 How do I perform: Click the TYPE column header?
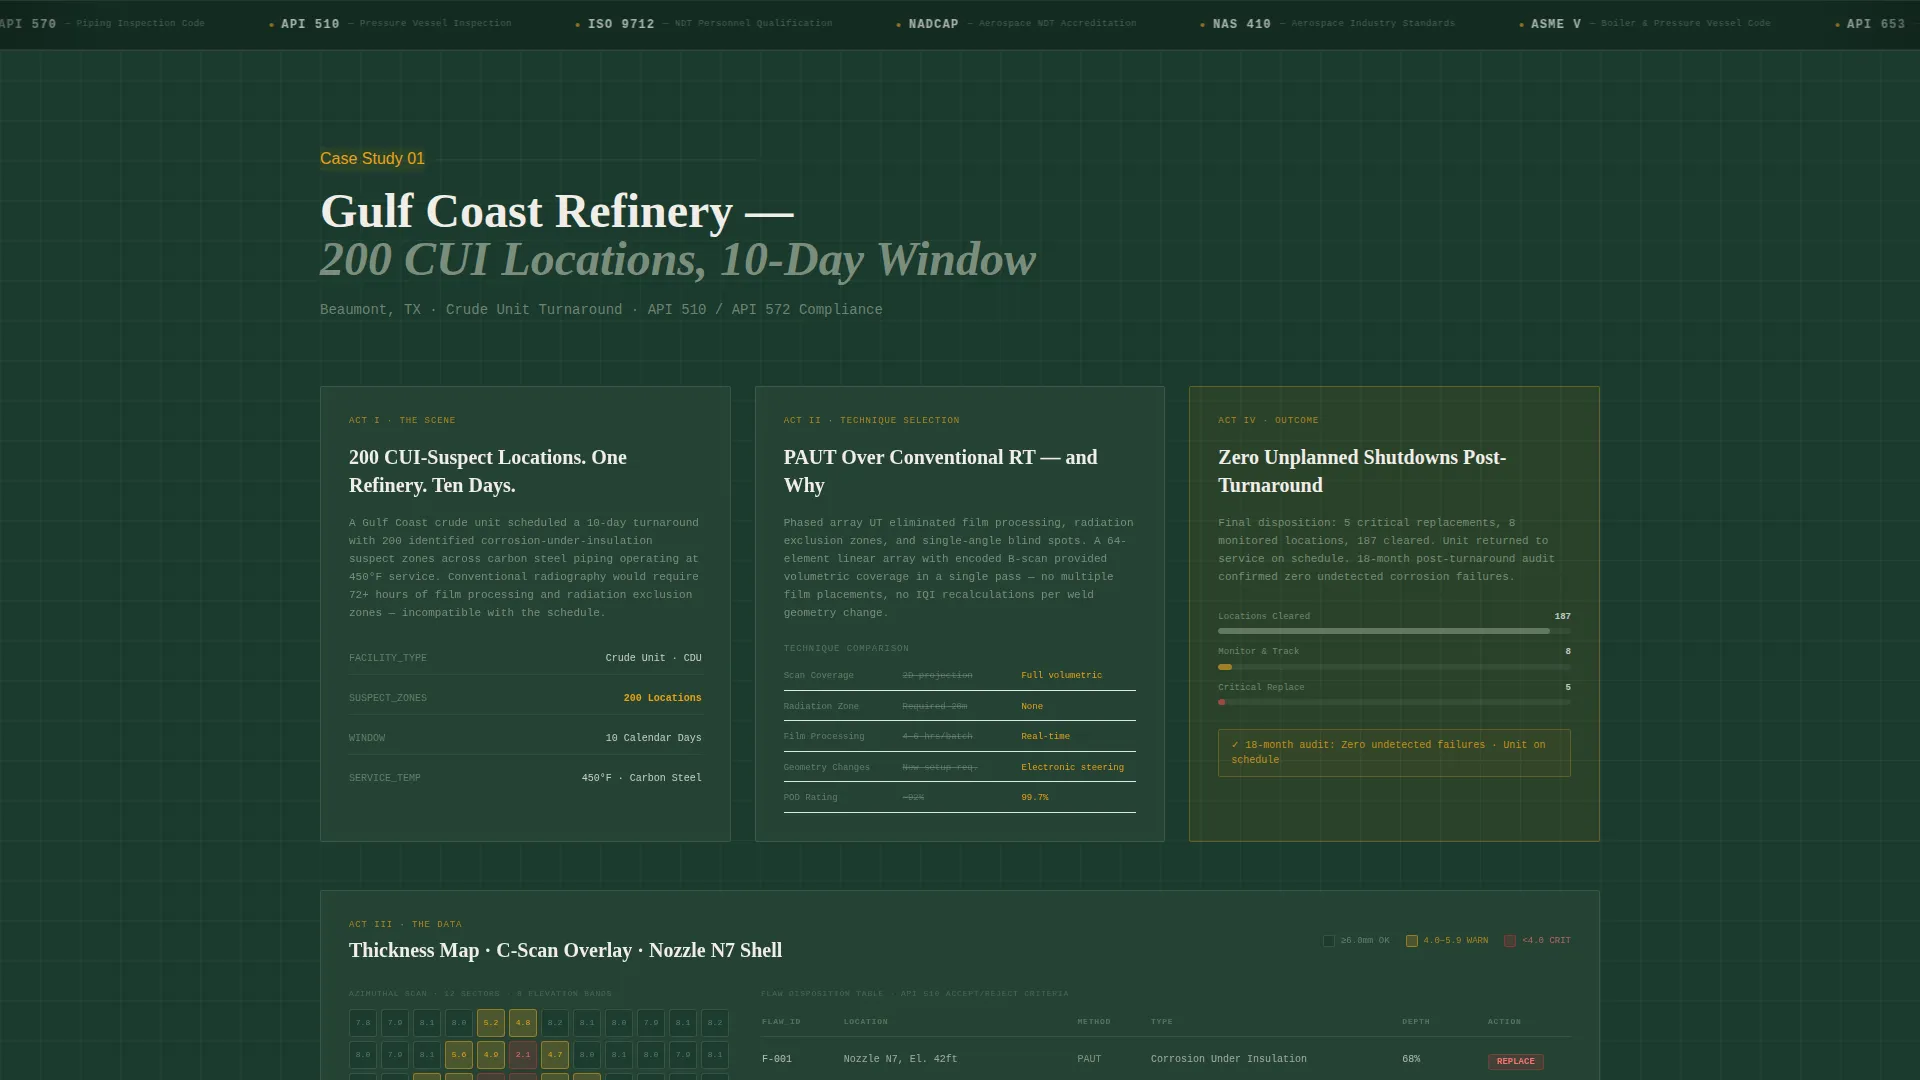1162,1022
